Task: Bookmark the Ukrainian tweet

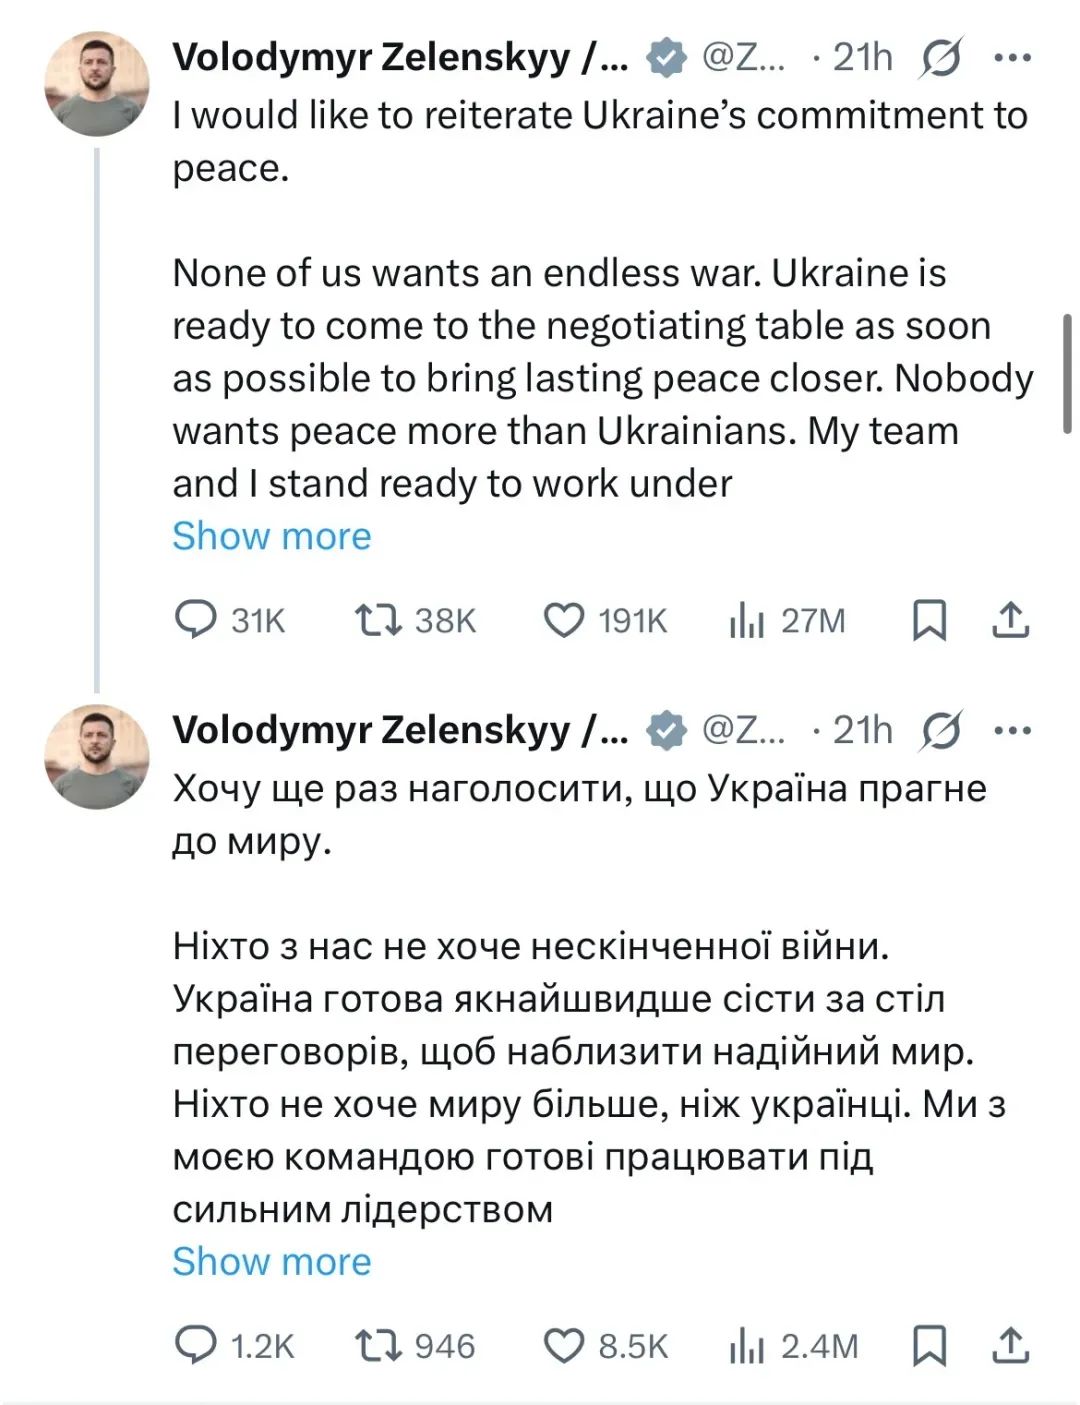Action: (x=929, y=1346)
